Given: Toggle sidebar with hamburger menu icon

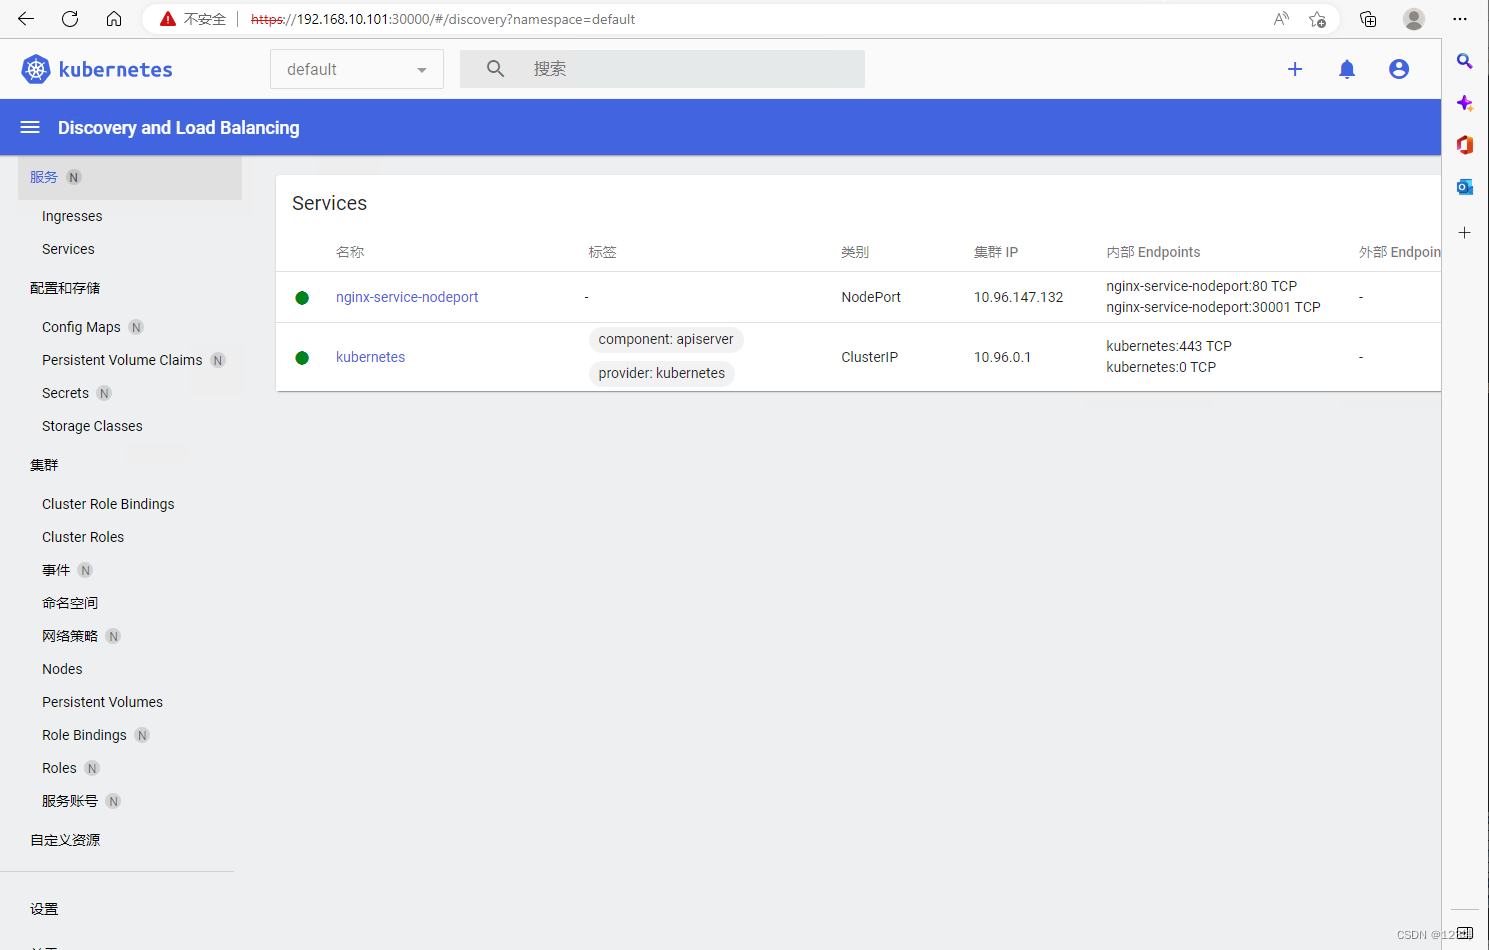Looking at the screenshot, I should point(30,127).
